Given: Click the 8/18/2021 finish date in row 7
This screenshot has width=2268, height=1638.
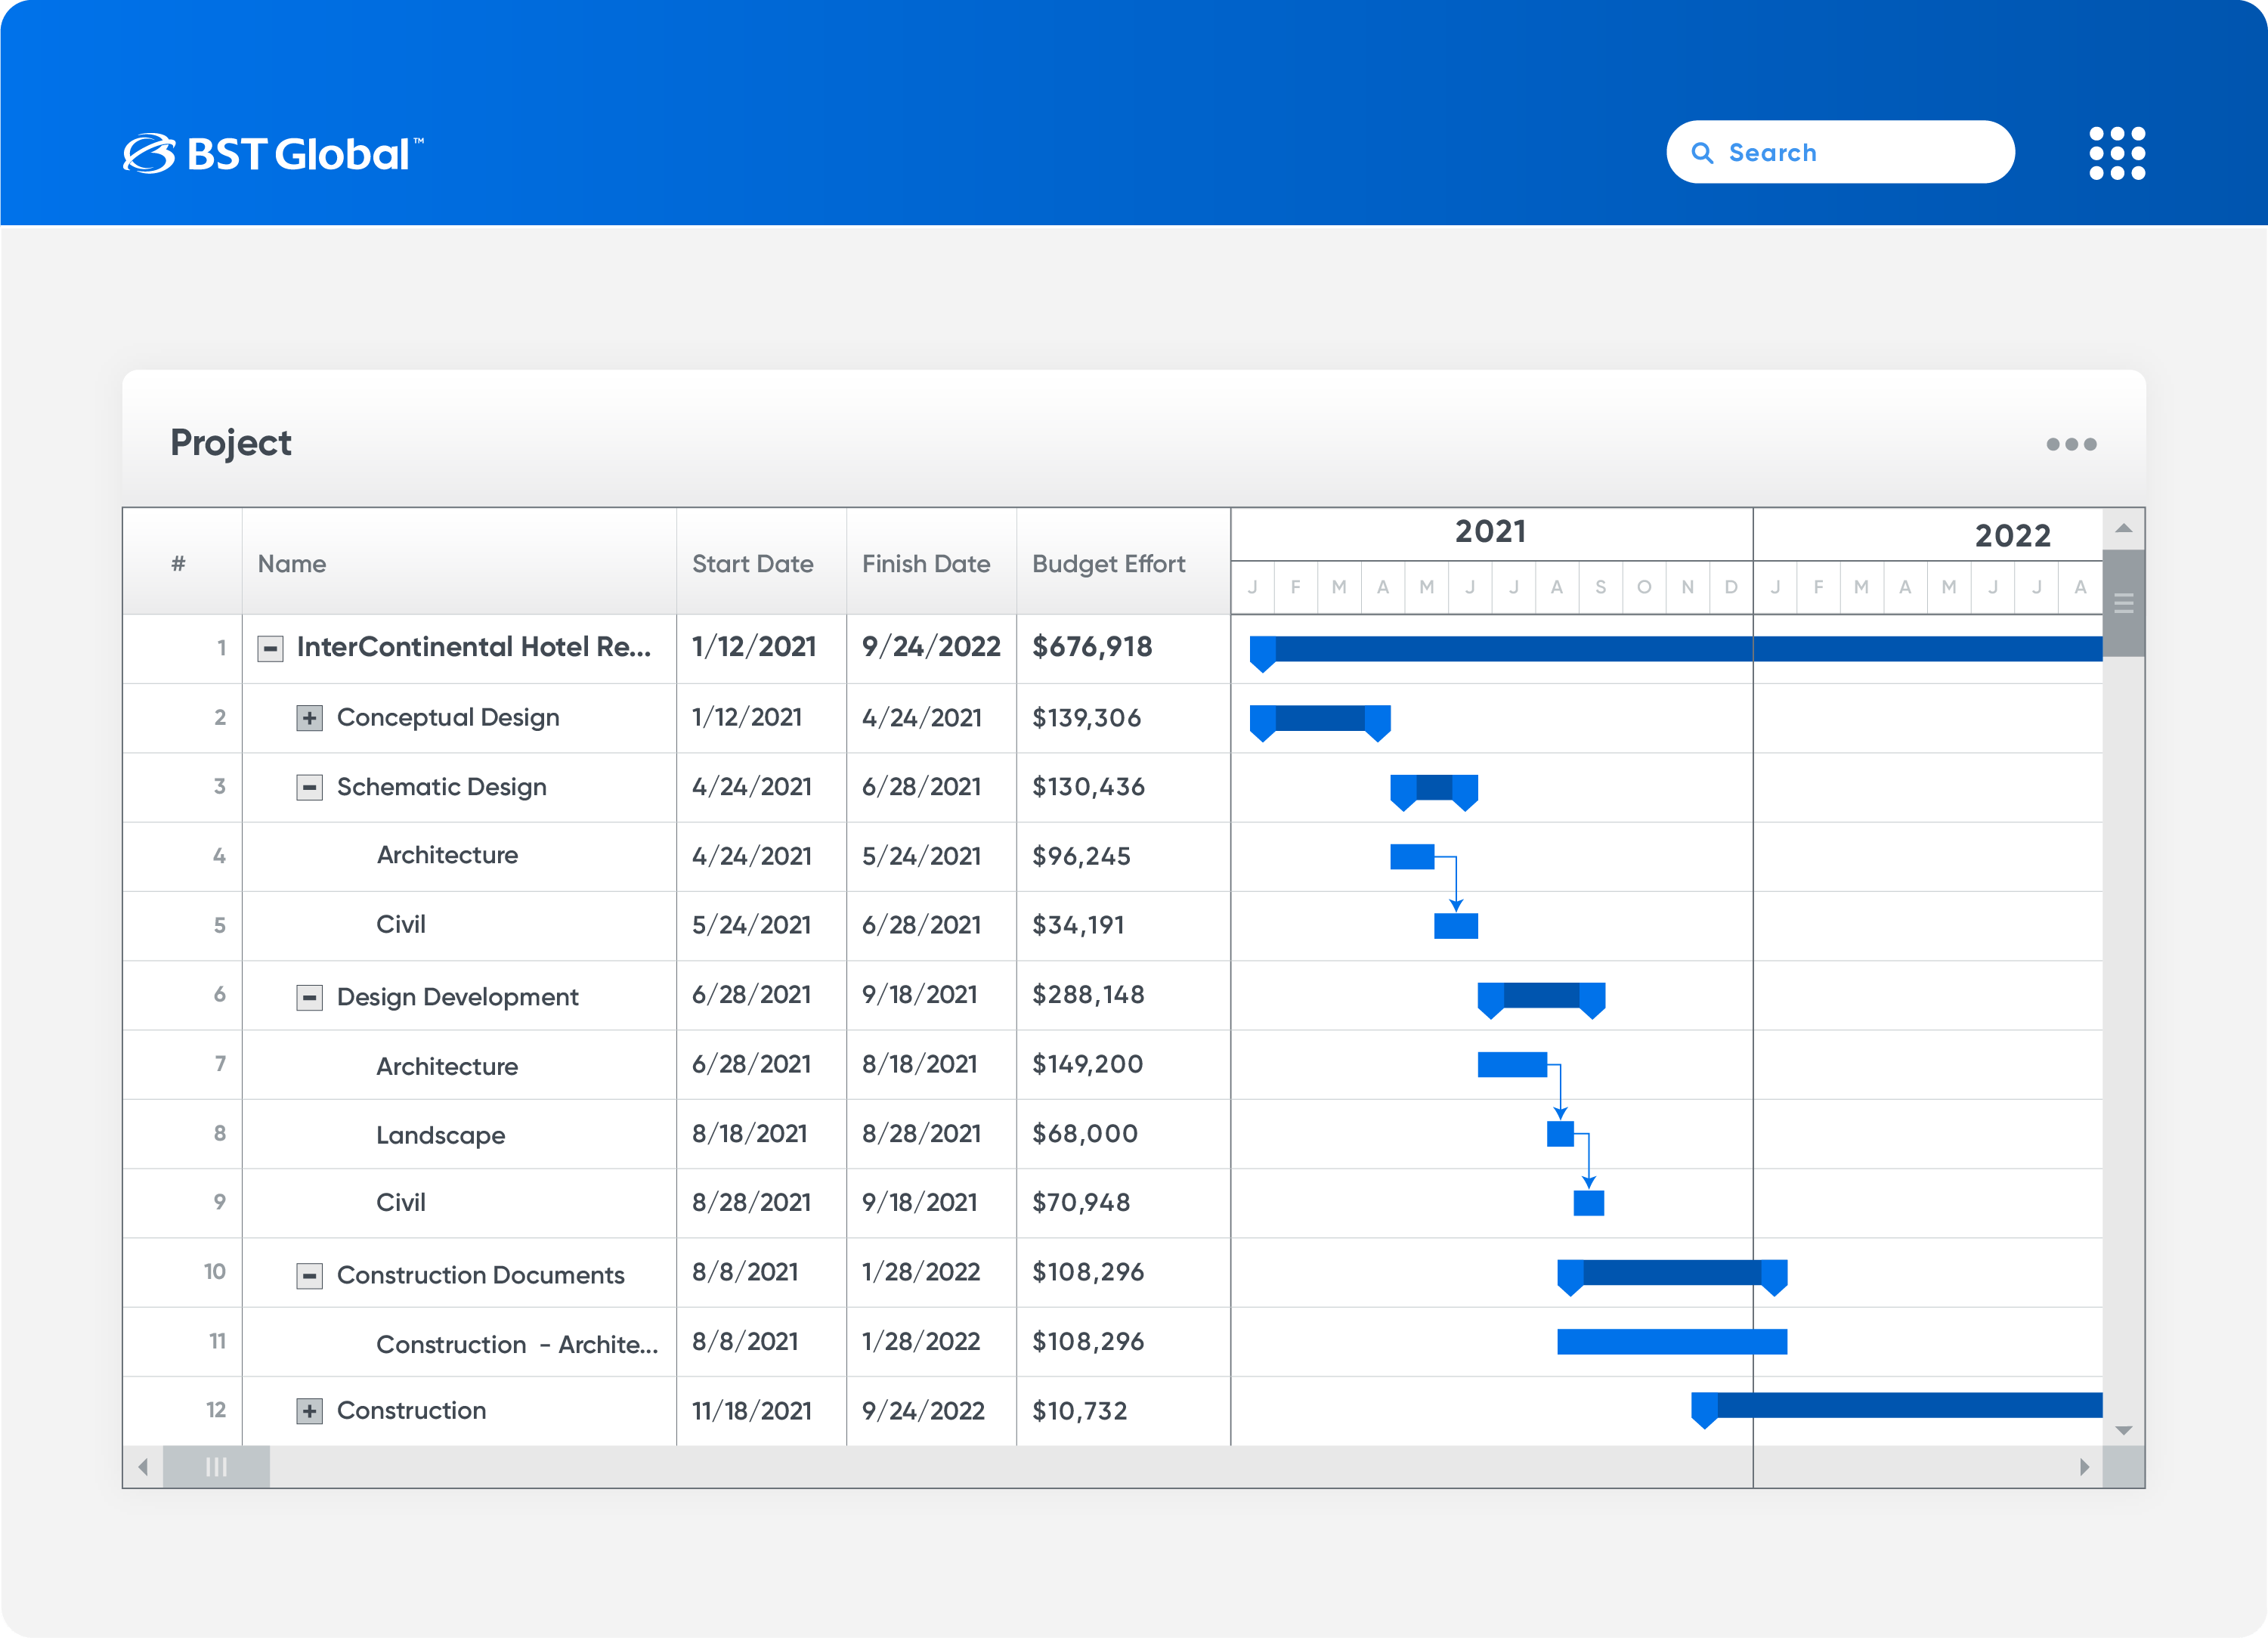Looking at the screenshot, I should pos(920,1064).
